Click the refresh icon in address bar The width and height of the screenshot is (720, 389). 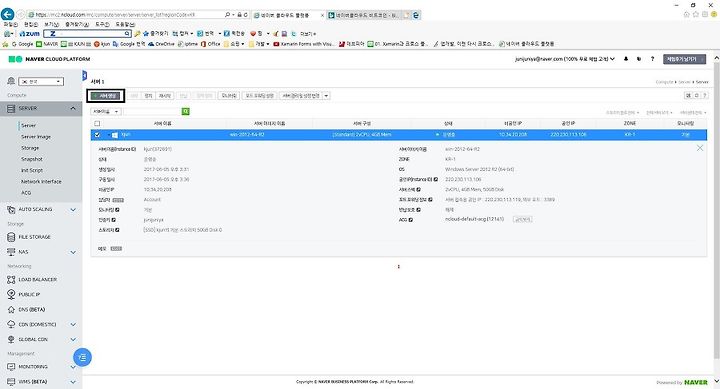246,15
